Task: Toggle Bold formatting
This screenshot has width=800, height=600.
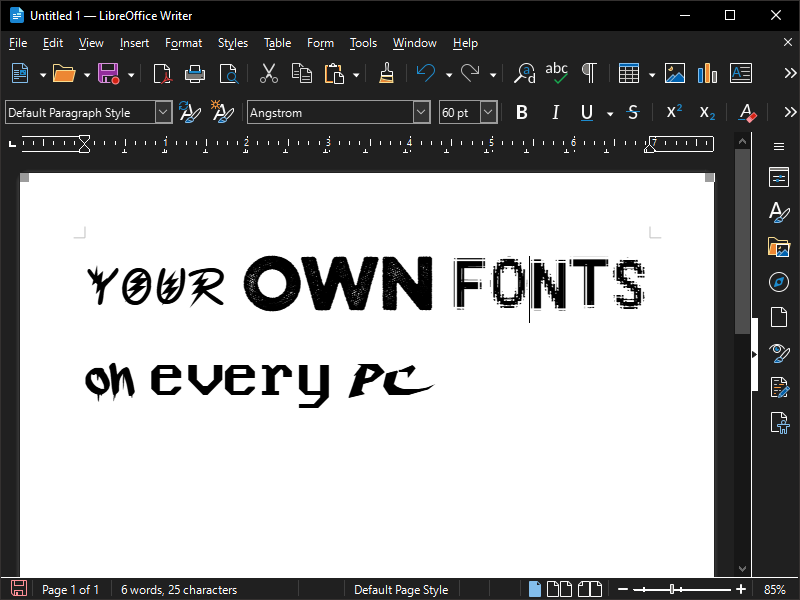Action: point(521,113)
